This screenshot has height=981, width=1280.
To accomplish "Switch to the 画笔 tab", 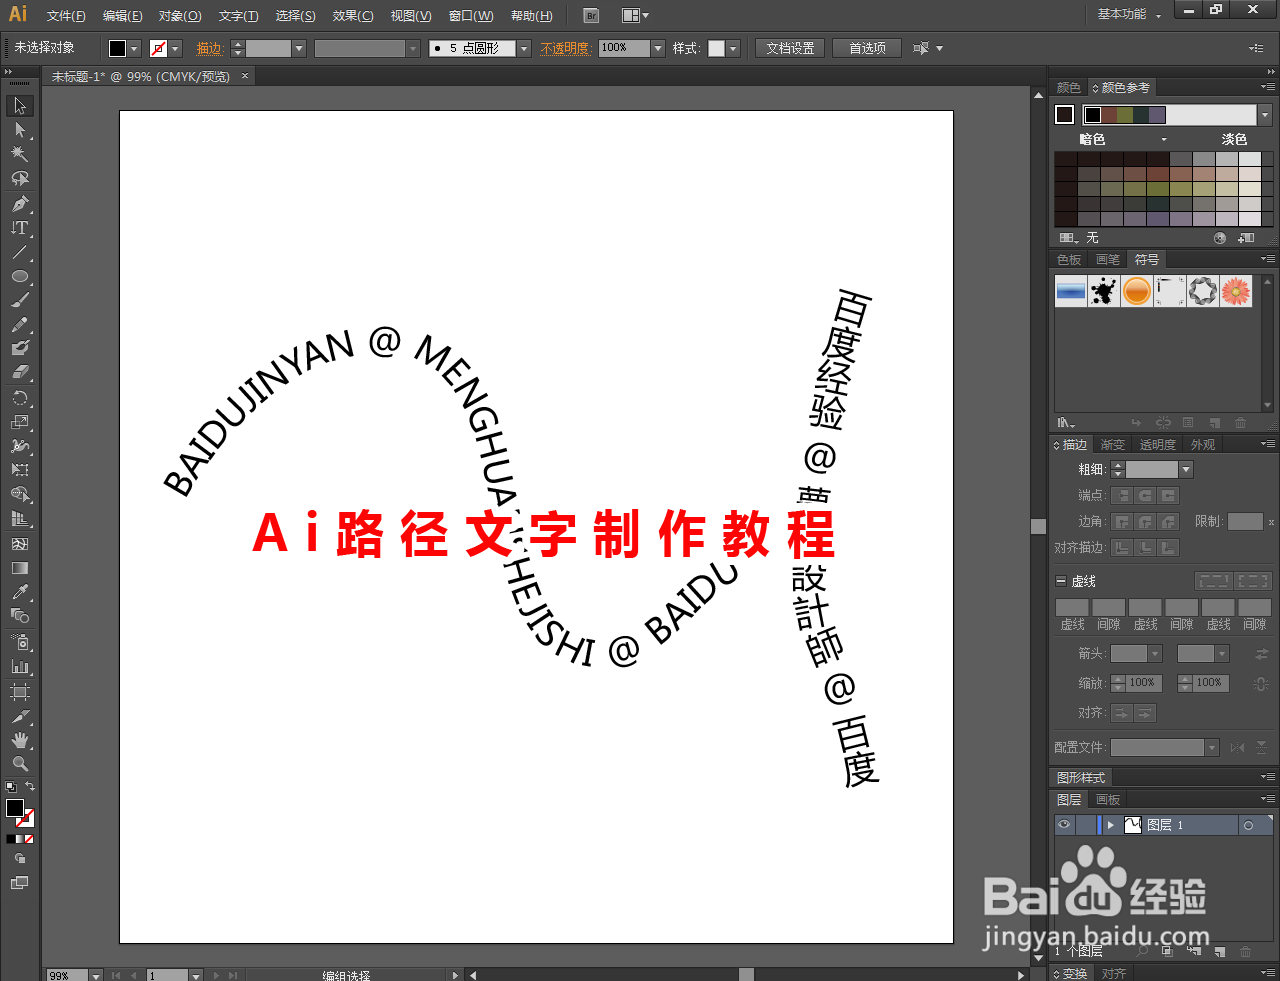I will (1108, 259).
